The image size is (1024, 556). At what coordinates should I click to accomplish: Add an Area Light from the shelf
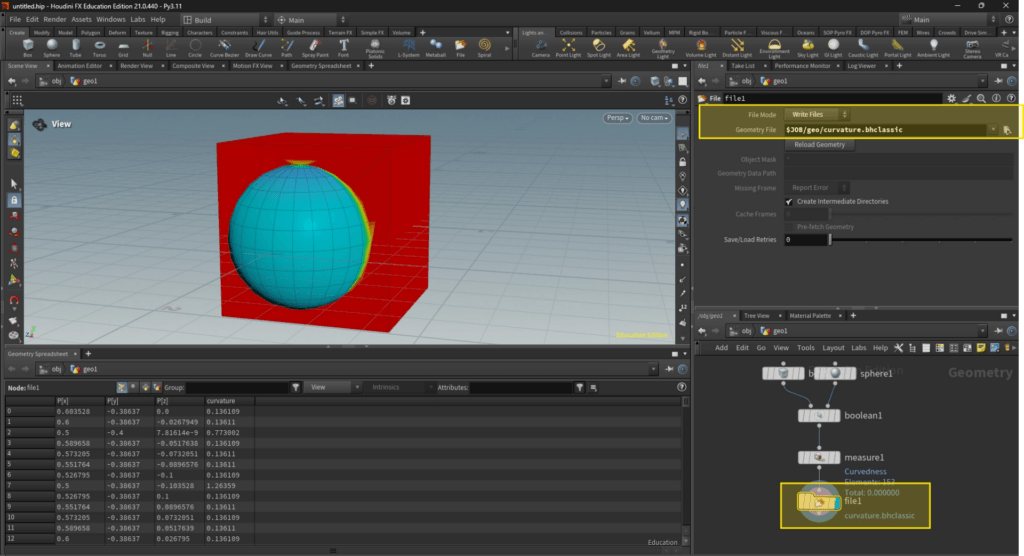click(x=628, y=48)
